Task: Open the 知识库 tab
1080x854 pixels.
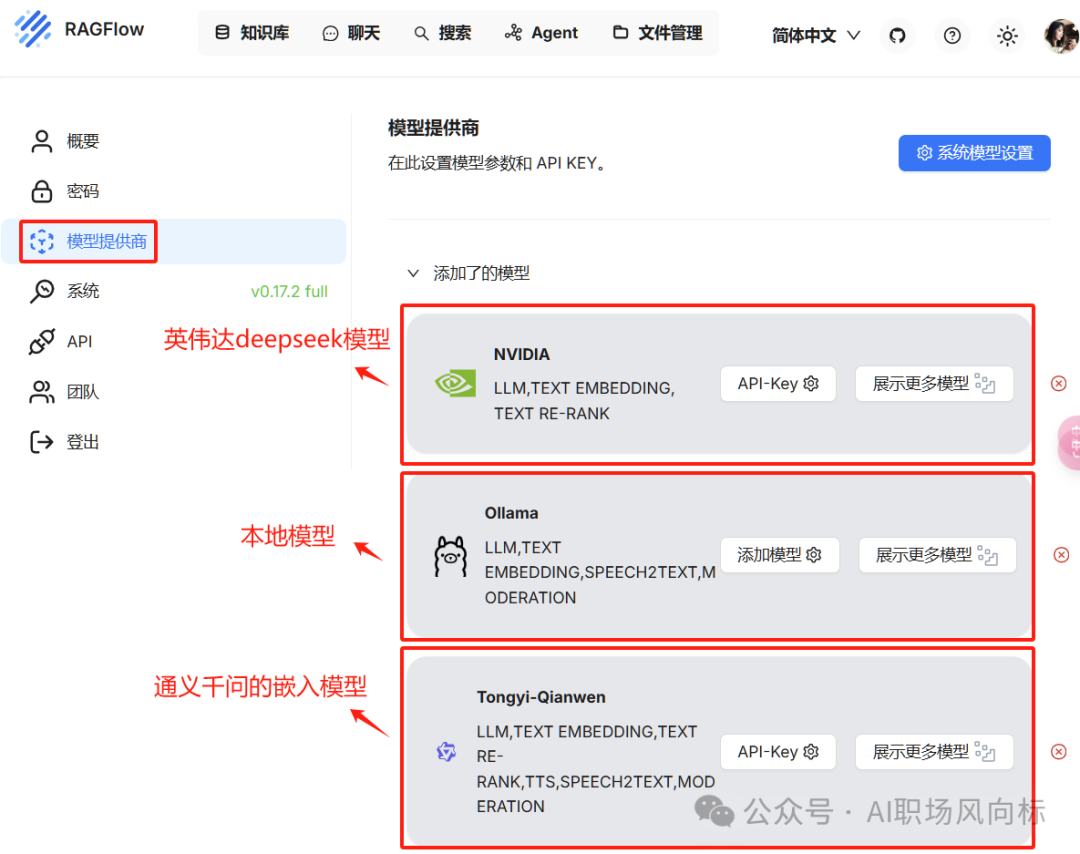Action: tap(251, 32)
